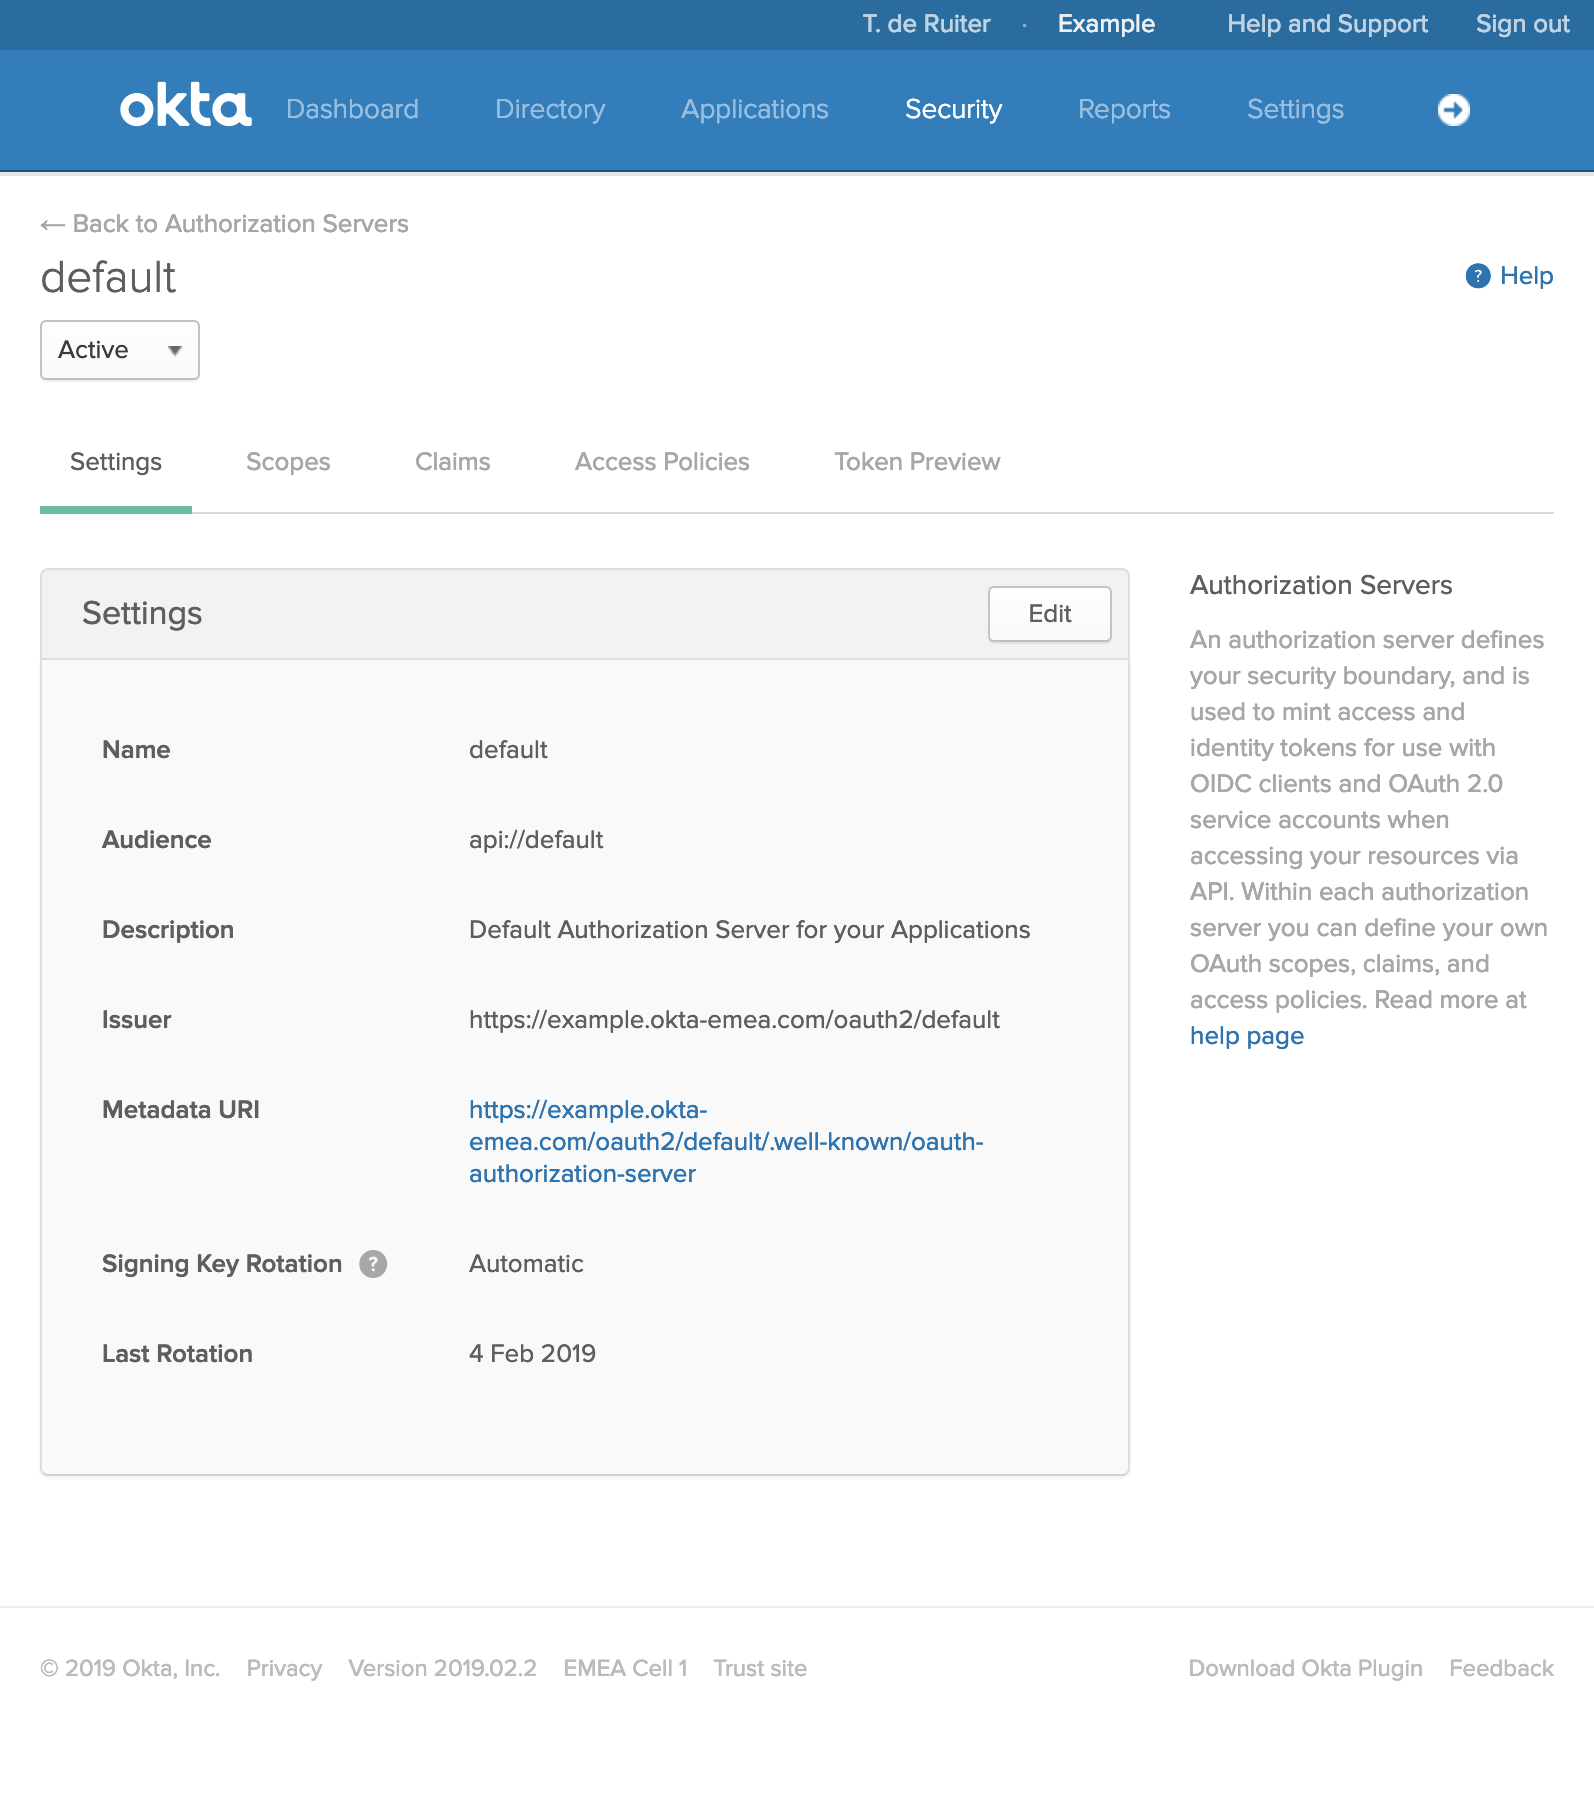Click the Description field label
Viewport: 1594px width, 1802px height.
168,930
